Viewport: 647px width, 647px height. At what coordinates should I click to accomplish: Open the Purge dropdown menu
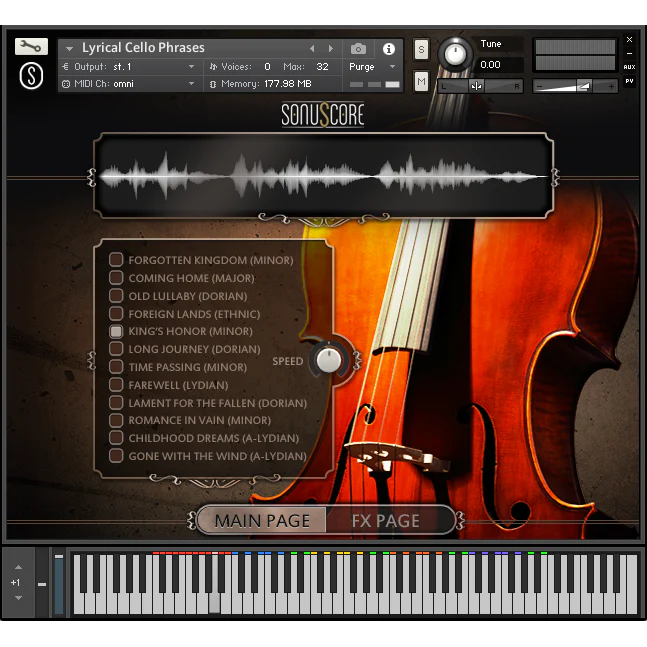(x=372, y=67)
